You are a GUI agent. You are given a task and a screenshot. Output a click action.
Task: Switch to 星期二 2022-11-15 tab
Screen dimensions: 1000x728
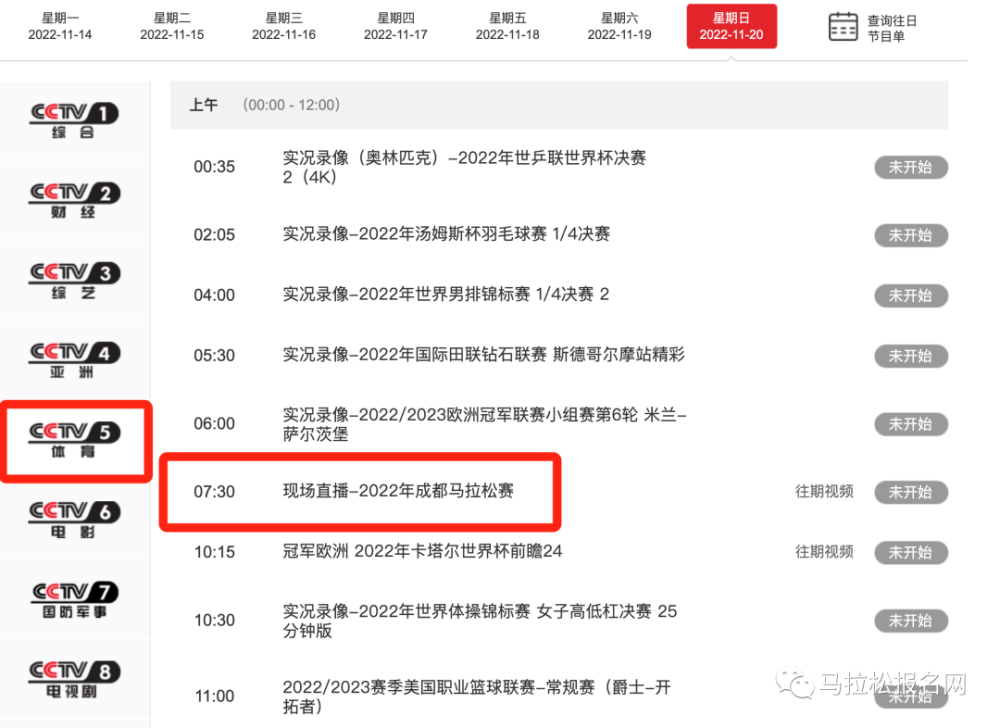coord(172,26)
